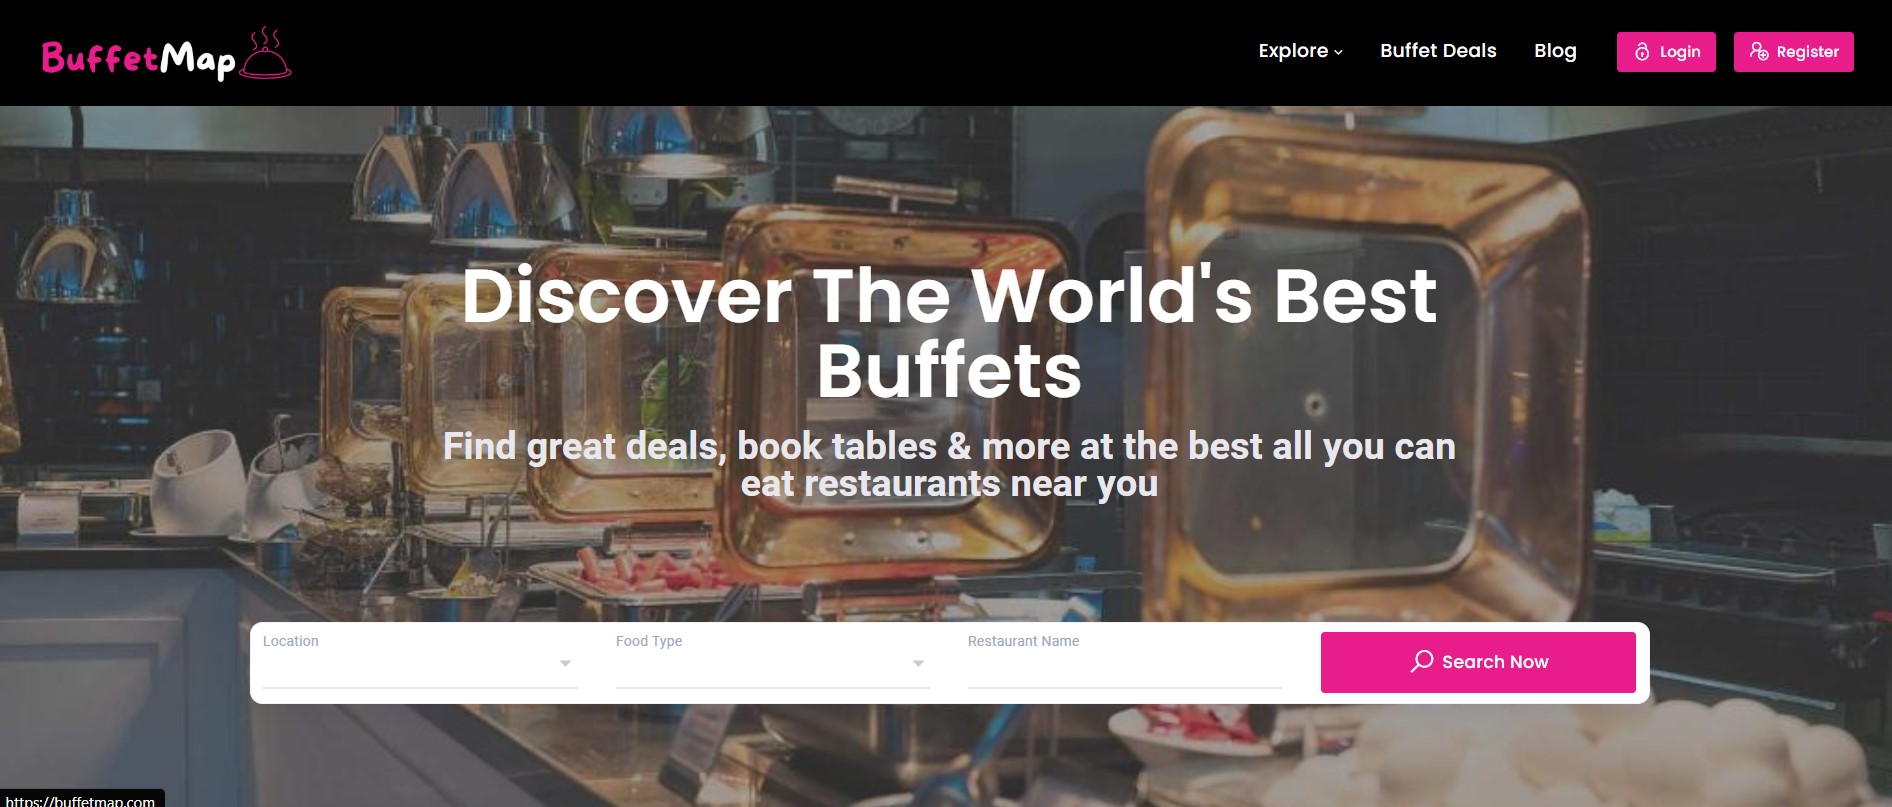Screen dimensions: 1892x807
Task: Click the buffetmap.com status bar URL
Action: [80, 800]
